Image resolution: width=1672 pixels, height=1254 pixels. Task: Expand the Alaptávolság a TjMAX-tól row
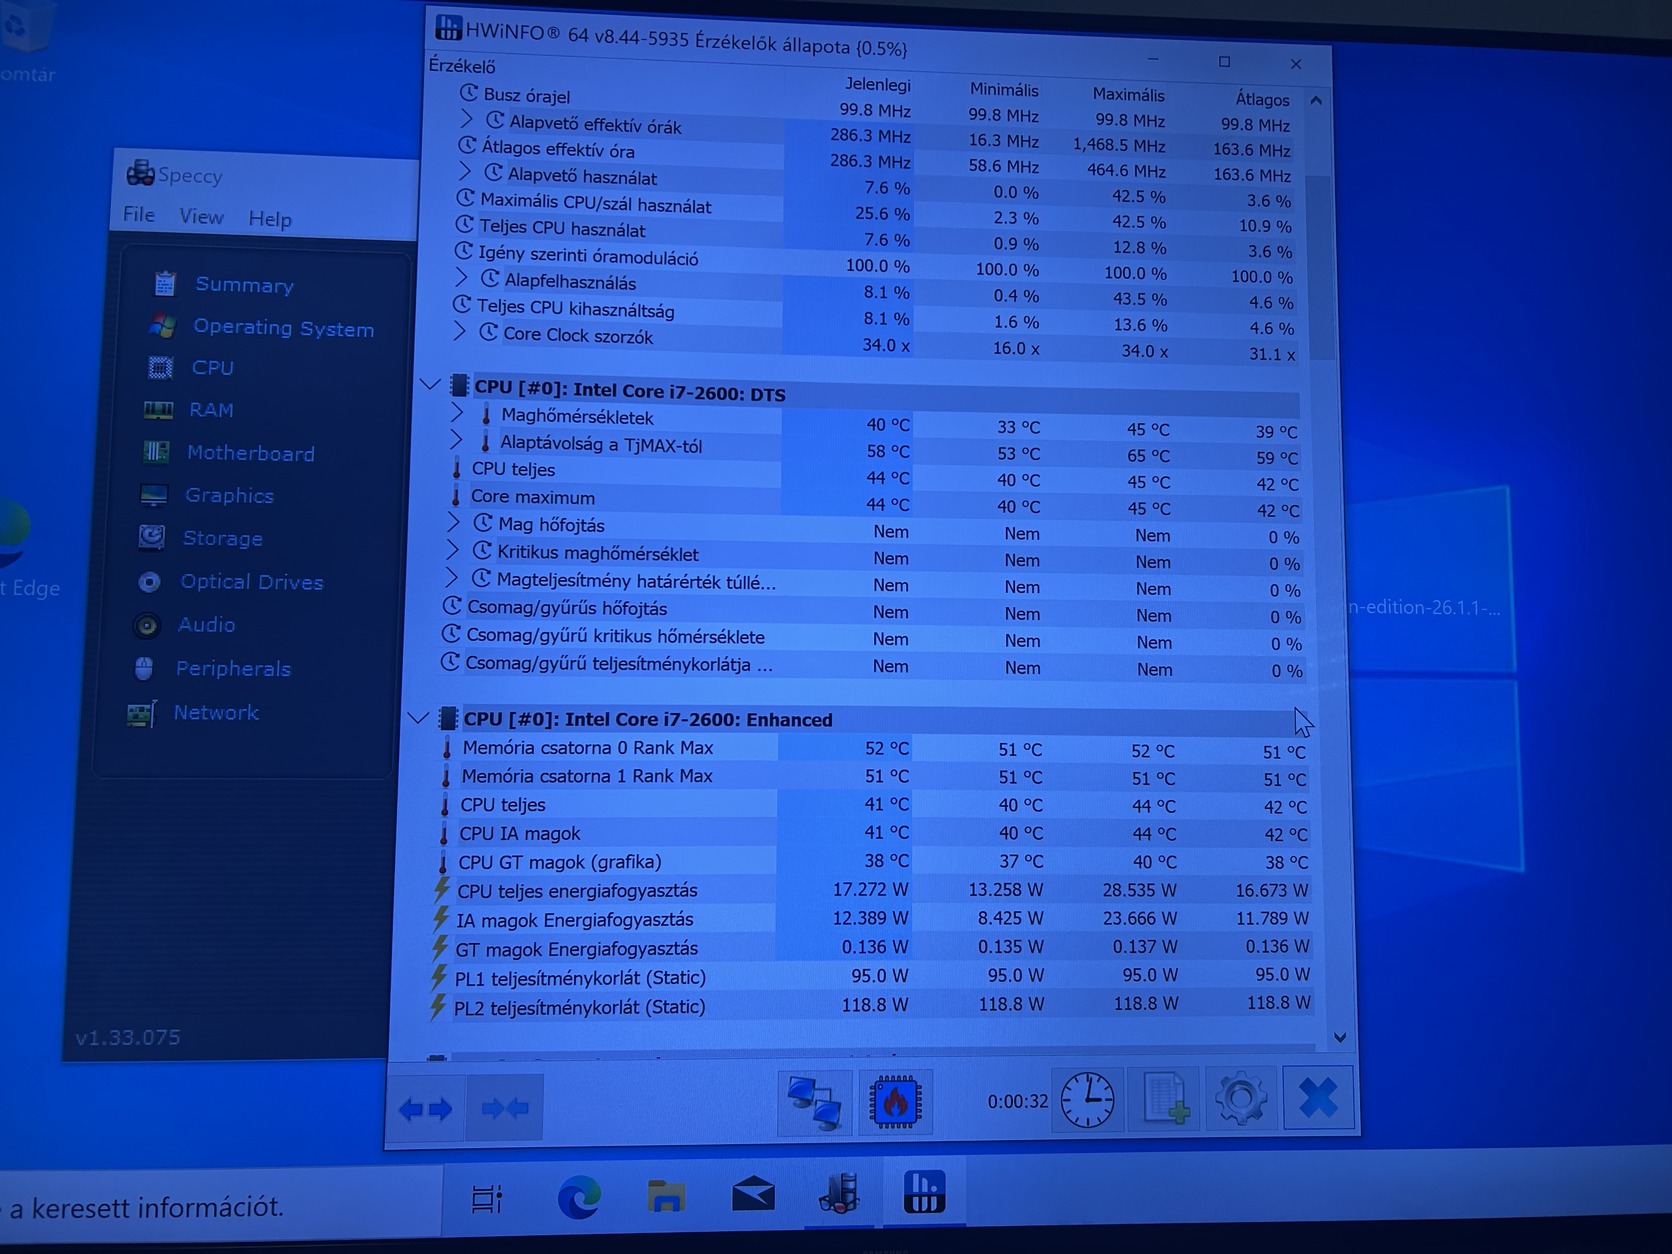click(456, 440)
